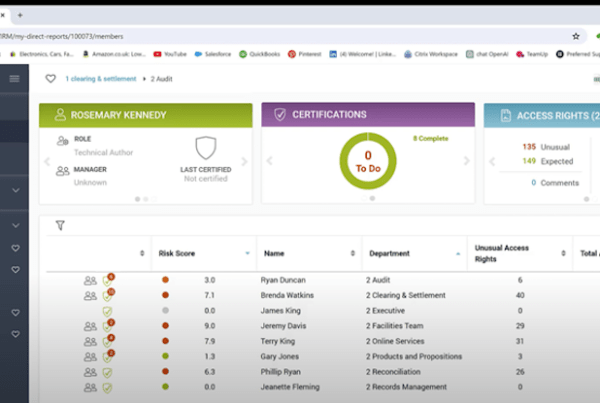This screenshot has width=600, height=403.
Task: Bookmark this page with the browser star
Action: [x=576, y=35]
